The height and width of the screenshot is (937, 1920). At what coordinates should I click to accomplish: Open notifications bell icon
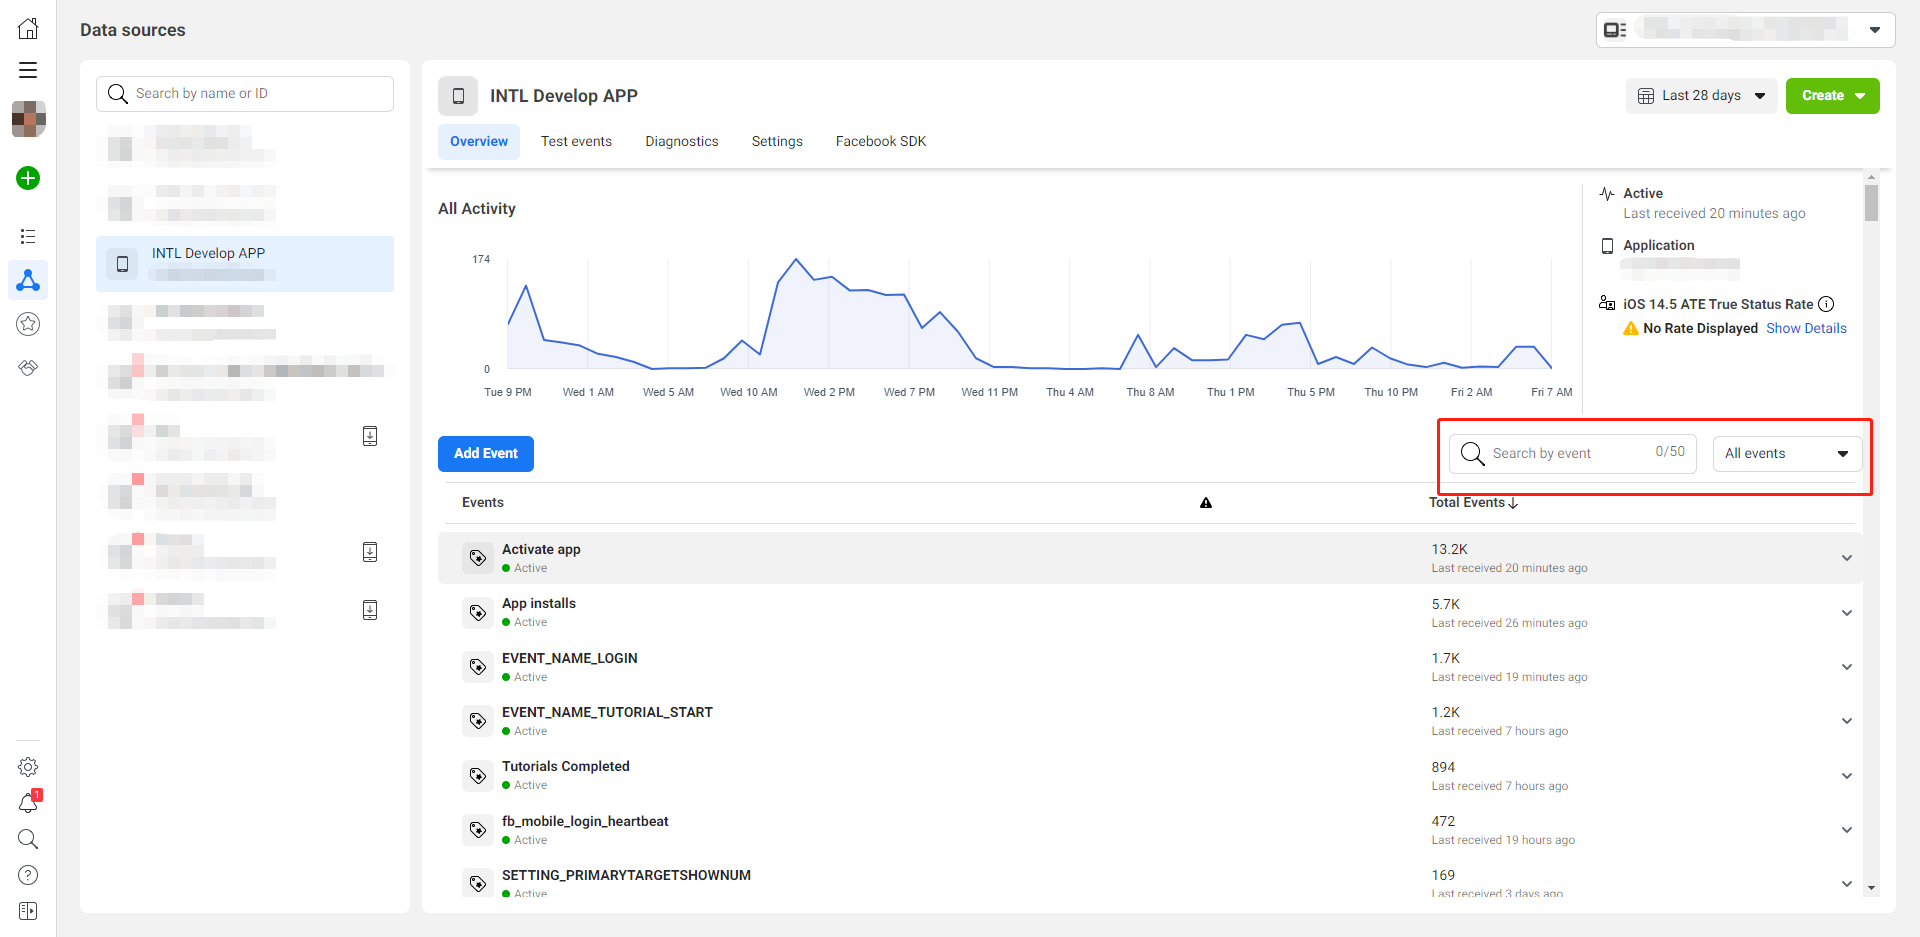[x=28, y=803]
